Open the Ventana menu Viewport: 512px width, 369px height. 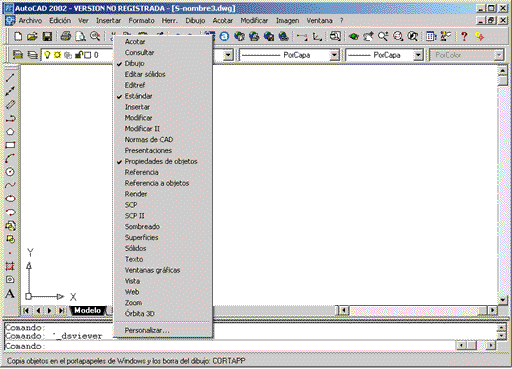pyautogui.click(x=319, y=21)
